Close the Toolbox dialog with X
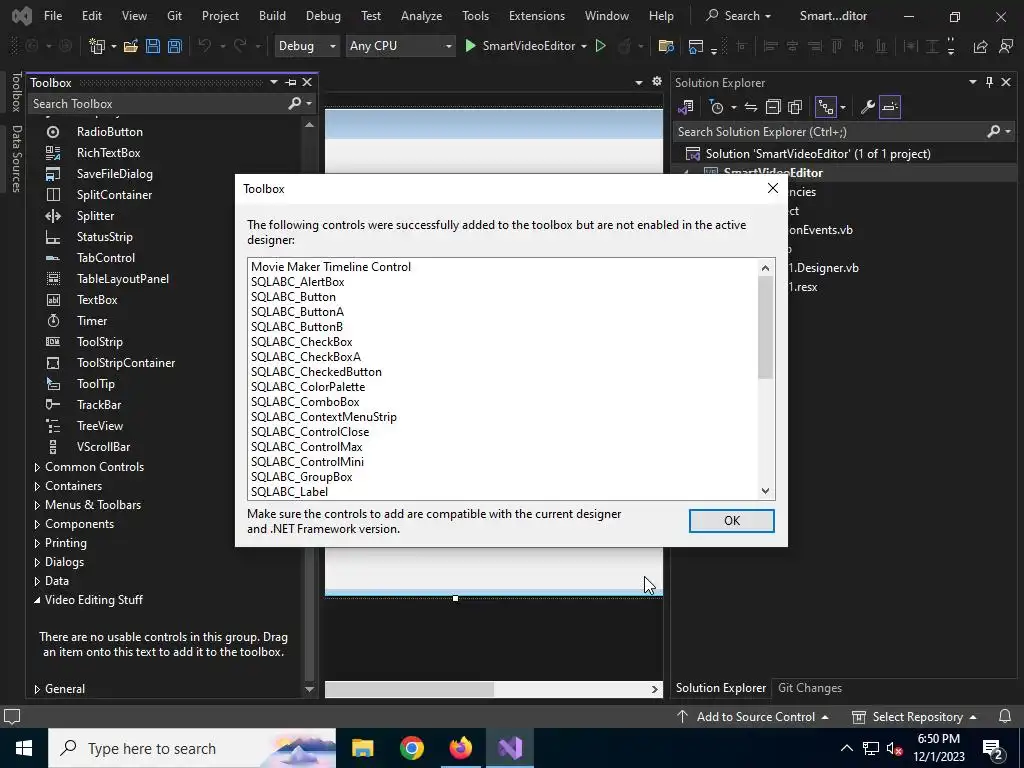Screen dimensions: 1024x768 [x=773, y=188]
